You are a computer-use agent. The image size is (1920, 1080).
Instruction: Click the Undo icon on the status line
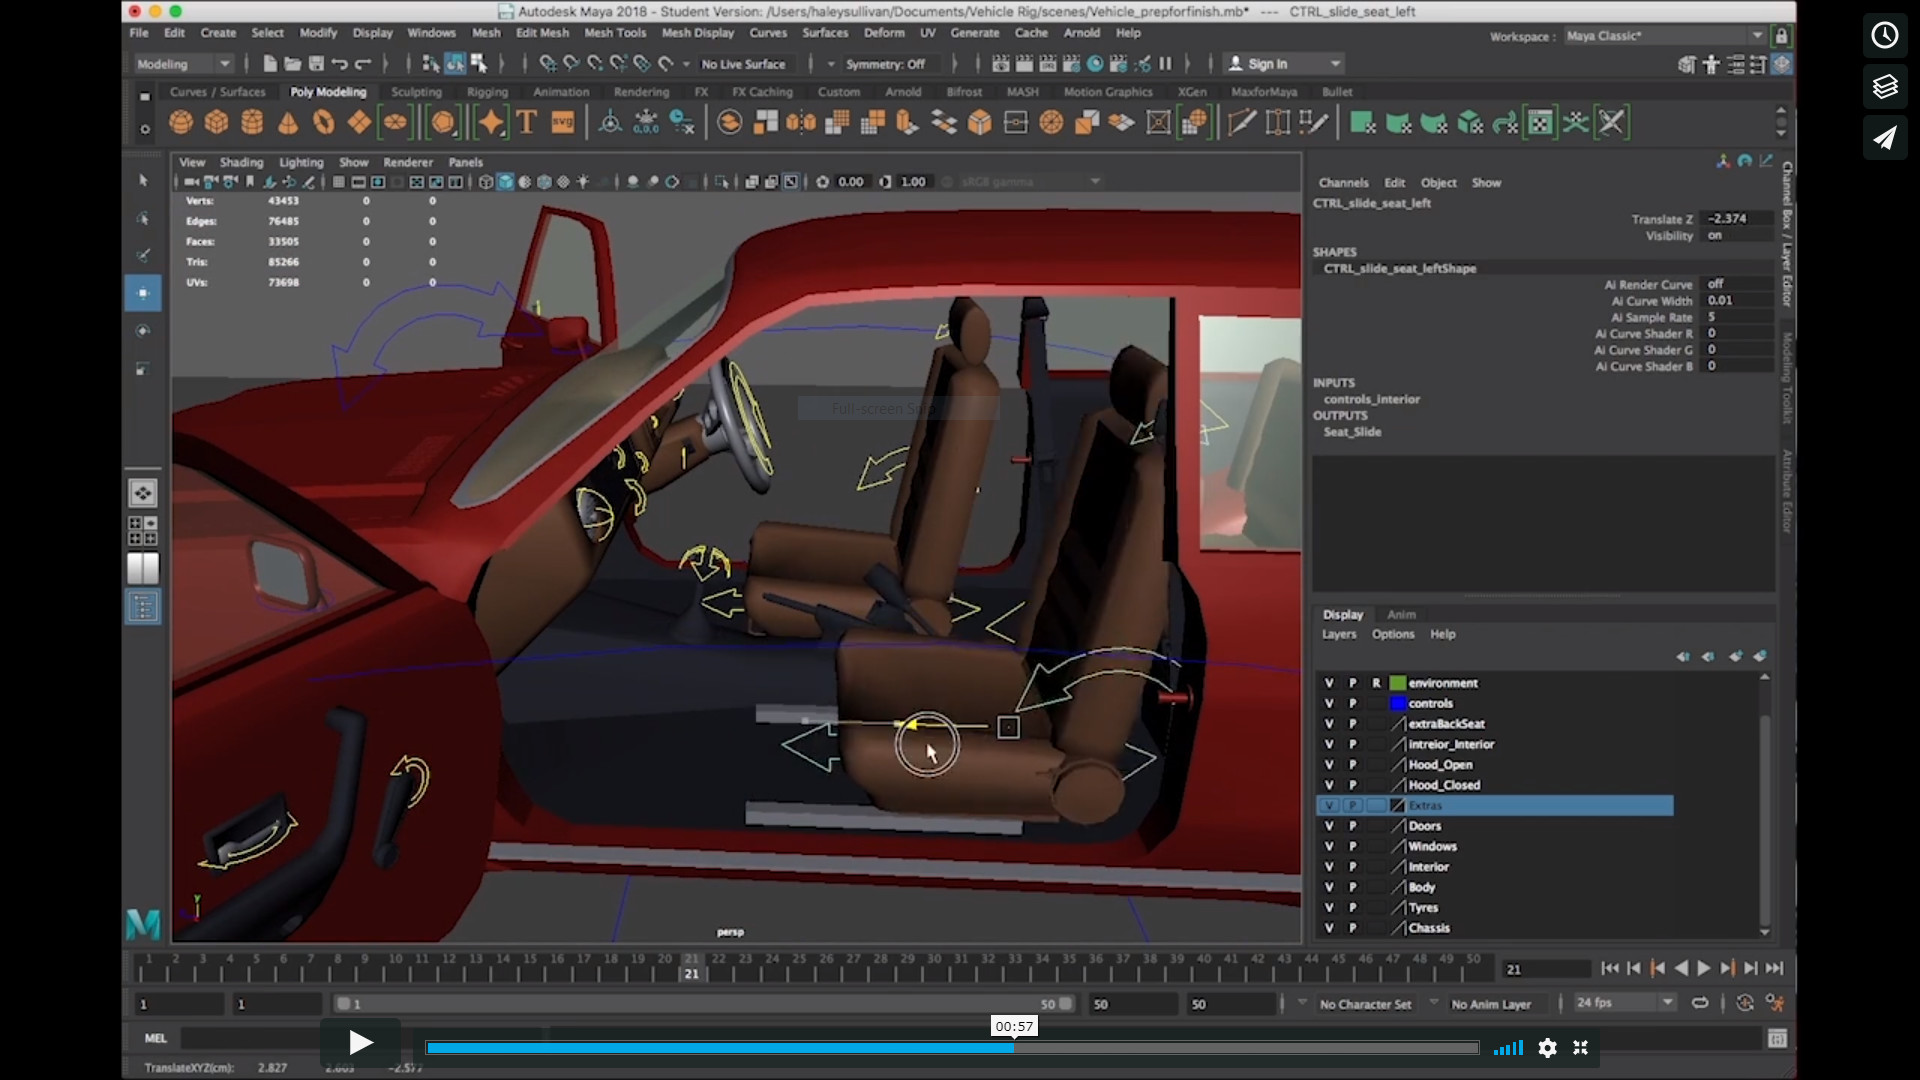point(341,63)
